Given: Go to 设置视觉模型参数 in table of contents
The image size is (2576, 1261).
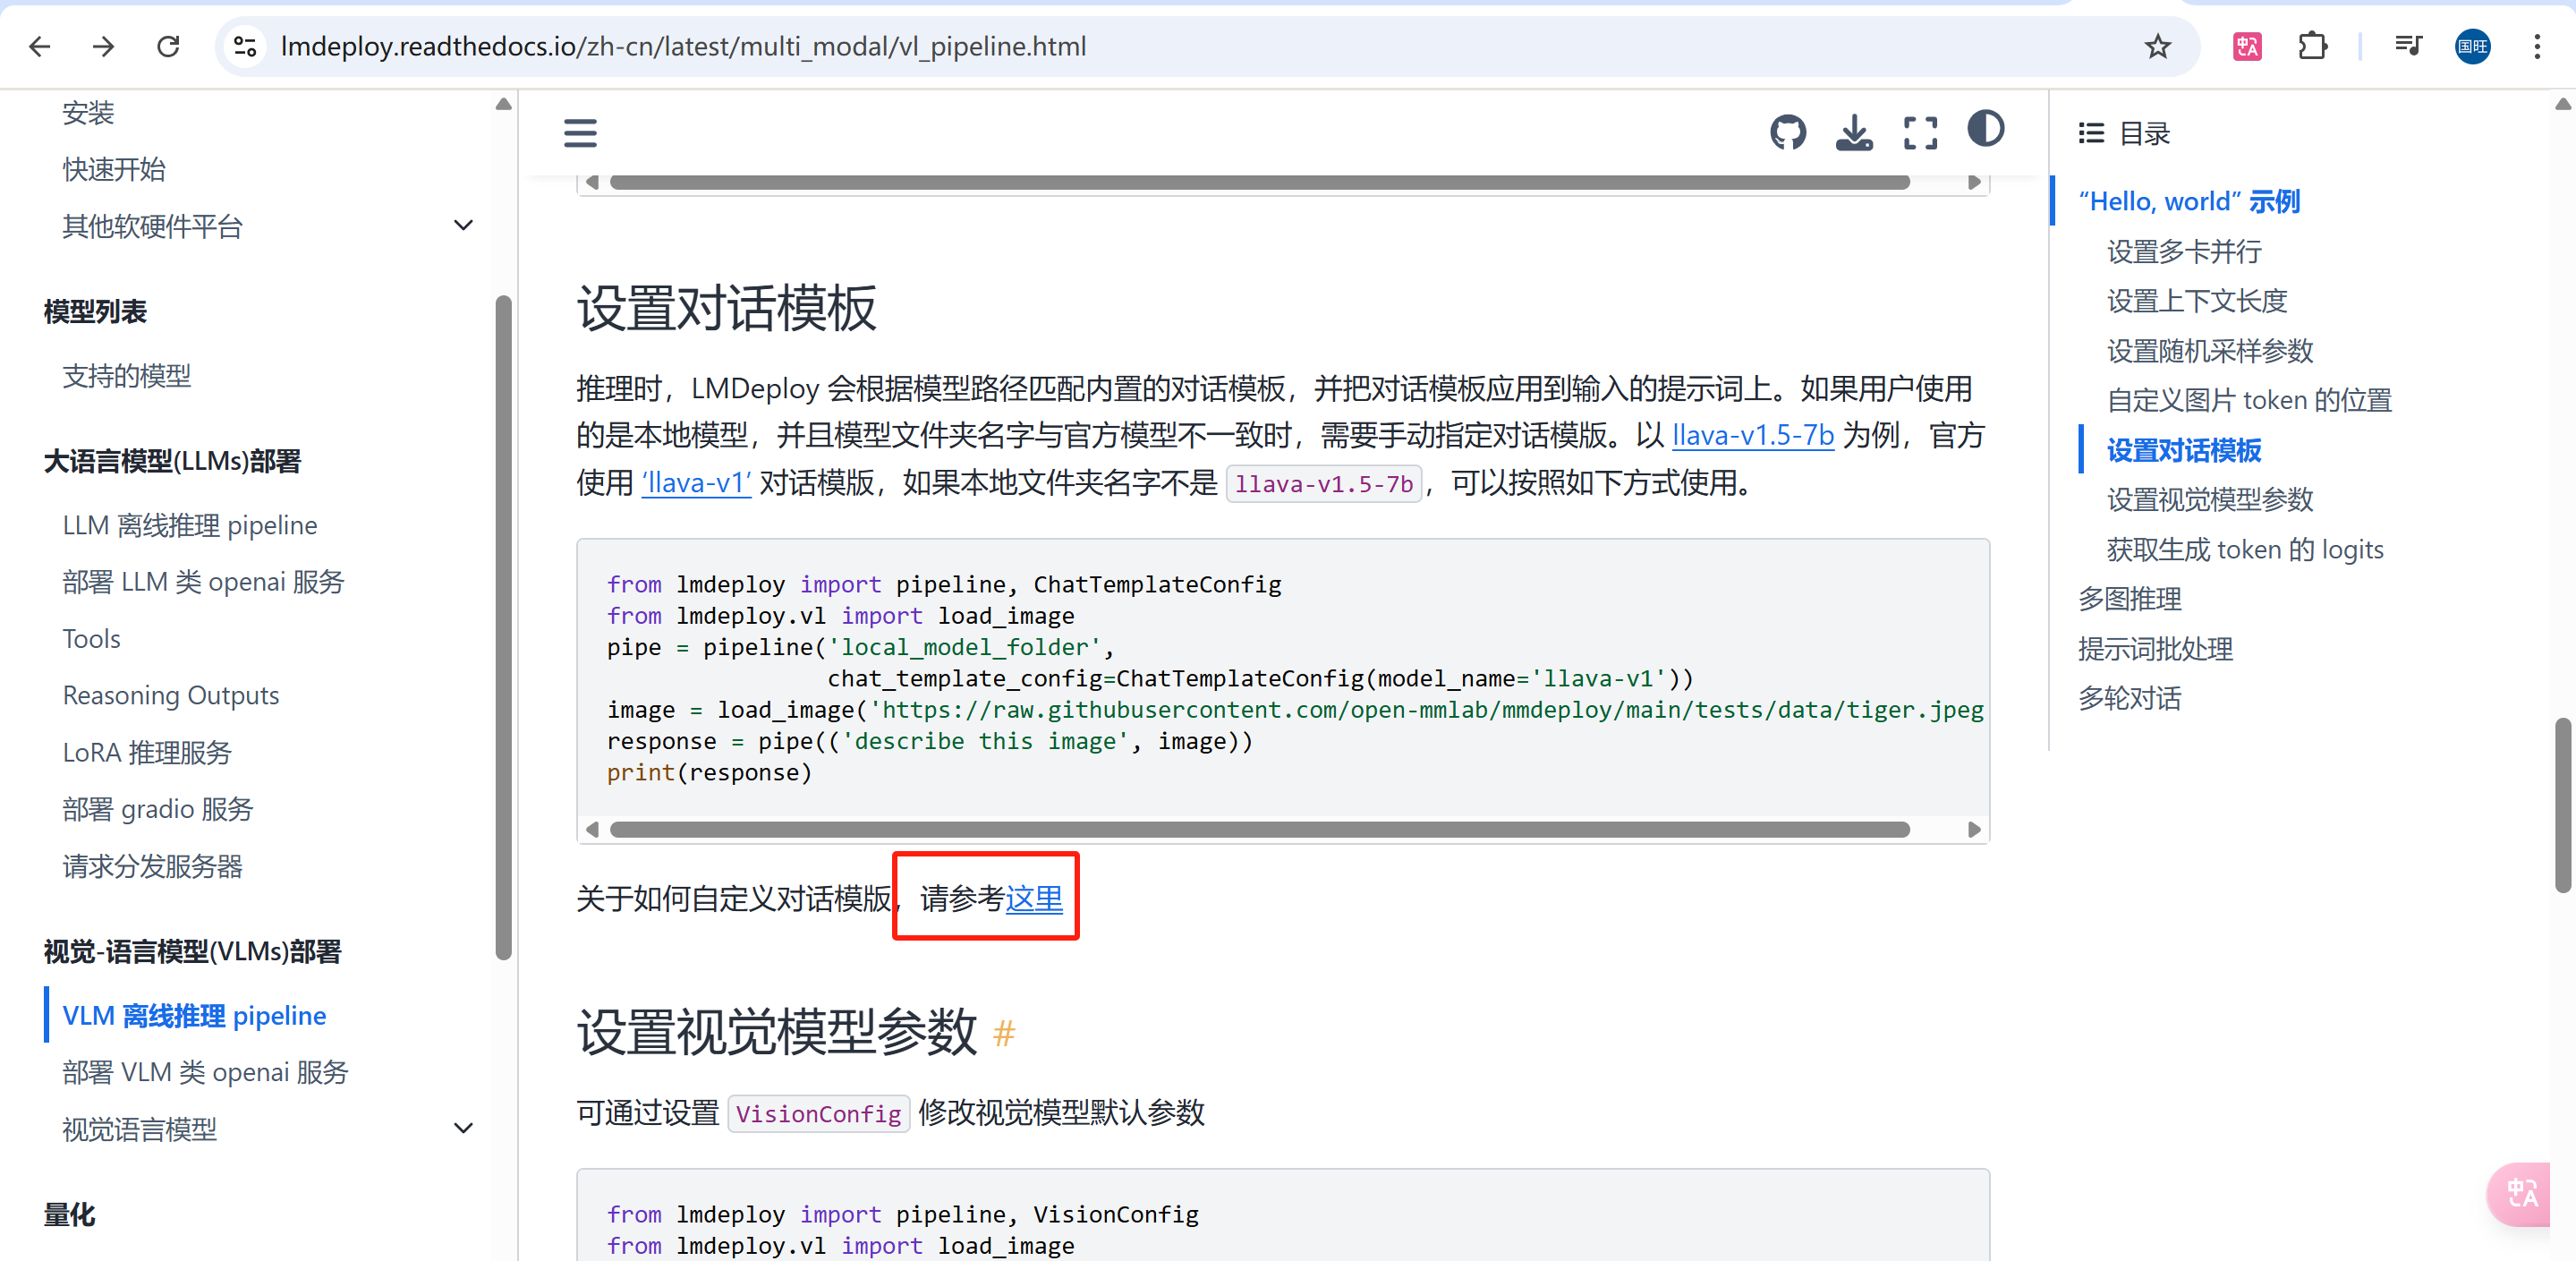Looking at the screenshot, I should [2209, 499].
